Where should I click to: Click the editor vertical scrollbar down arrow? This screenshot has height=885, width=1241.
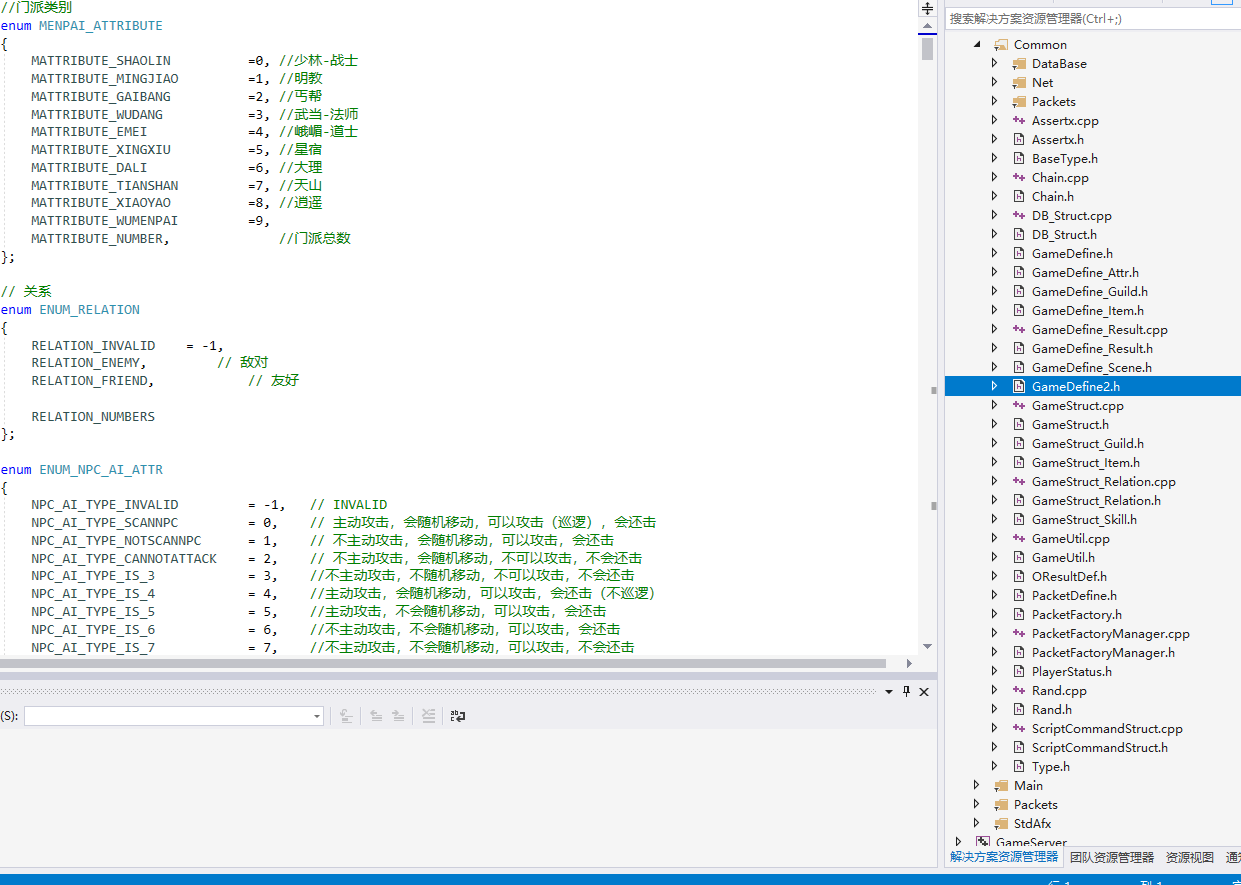(x=927, y=647)
